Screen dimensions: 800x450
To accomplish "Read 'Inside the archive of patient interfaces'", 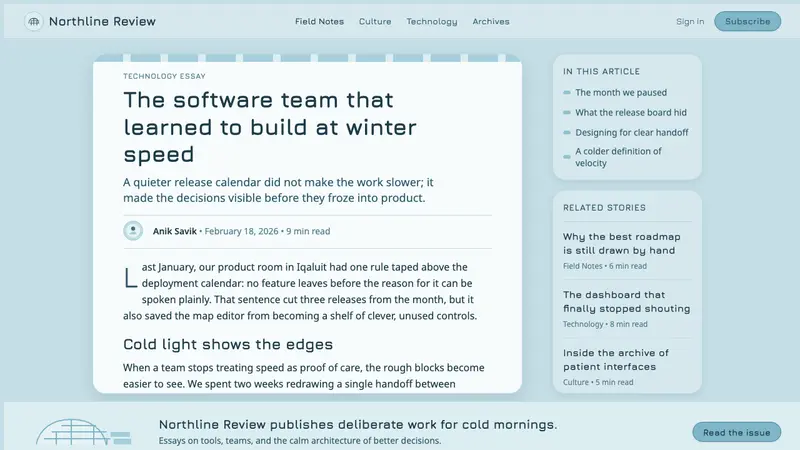I will [616, 360].
